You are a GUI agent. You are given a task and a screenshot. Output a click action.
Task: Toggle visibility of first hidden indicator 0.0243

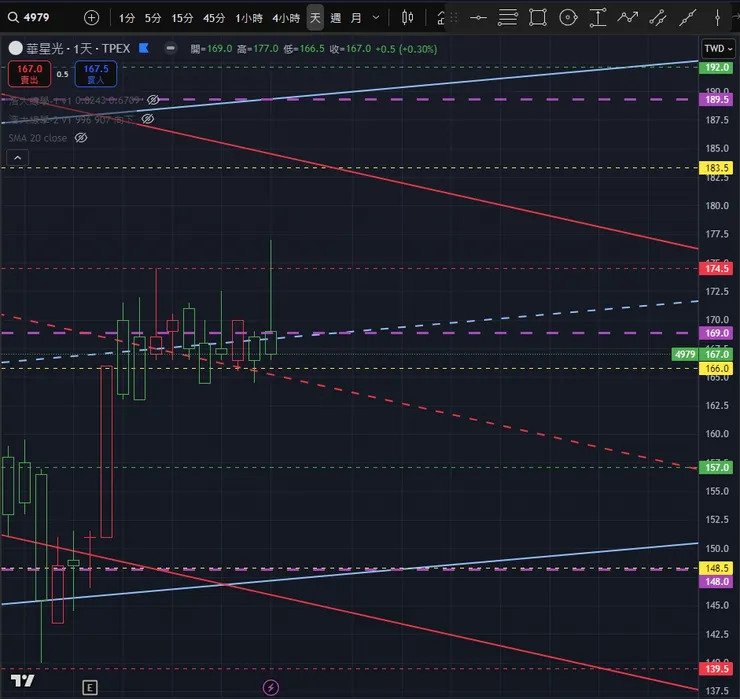point(153,100)
